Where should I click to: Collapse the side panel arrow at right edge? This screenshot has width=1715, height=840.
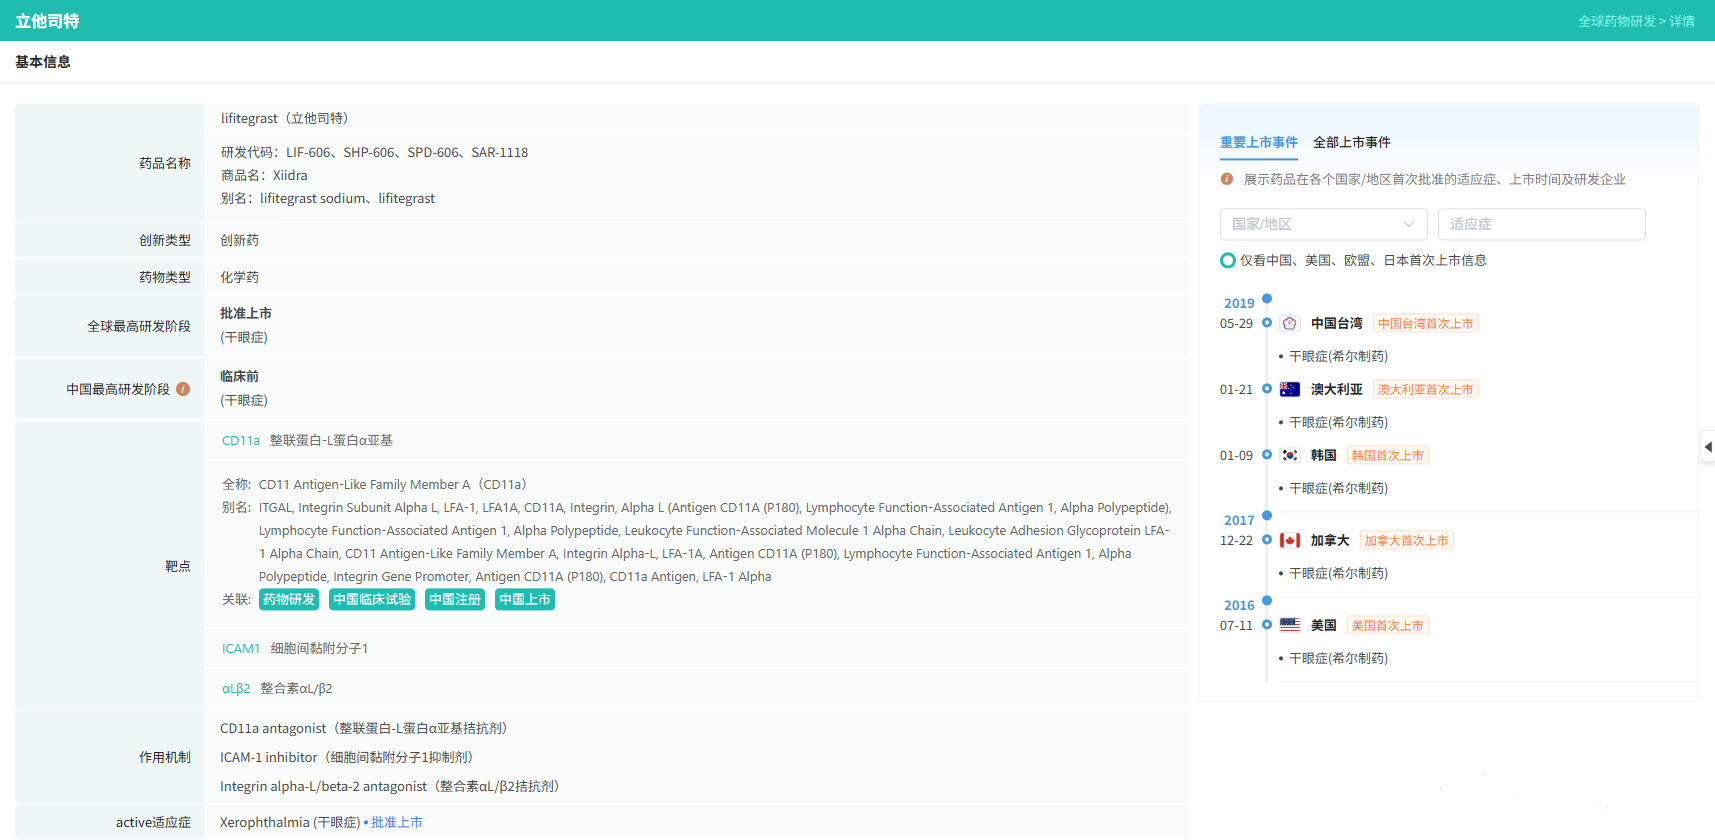click(x=1708, y=446)
